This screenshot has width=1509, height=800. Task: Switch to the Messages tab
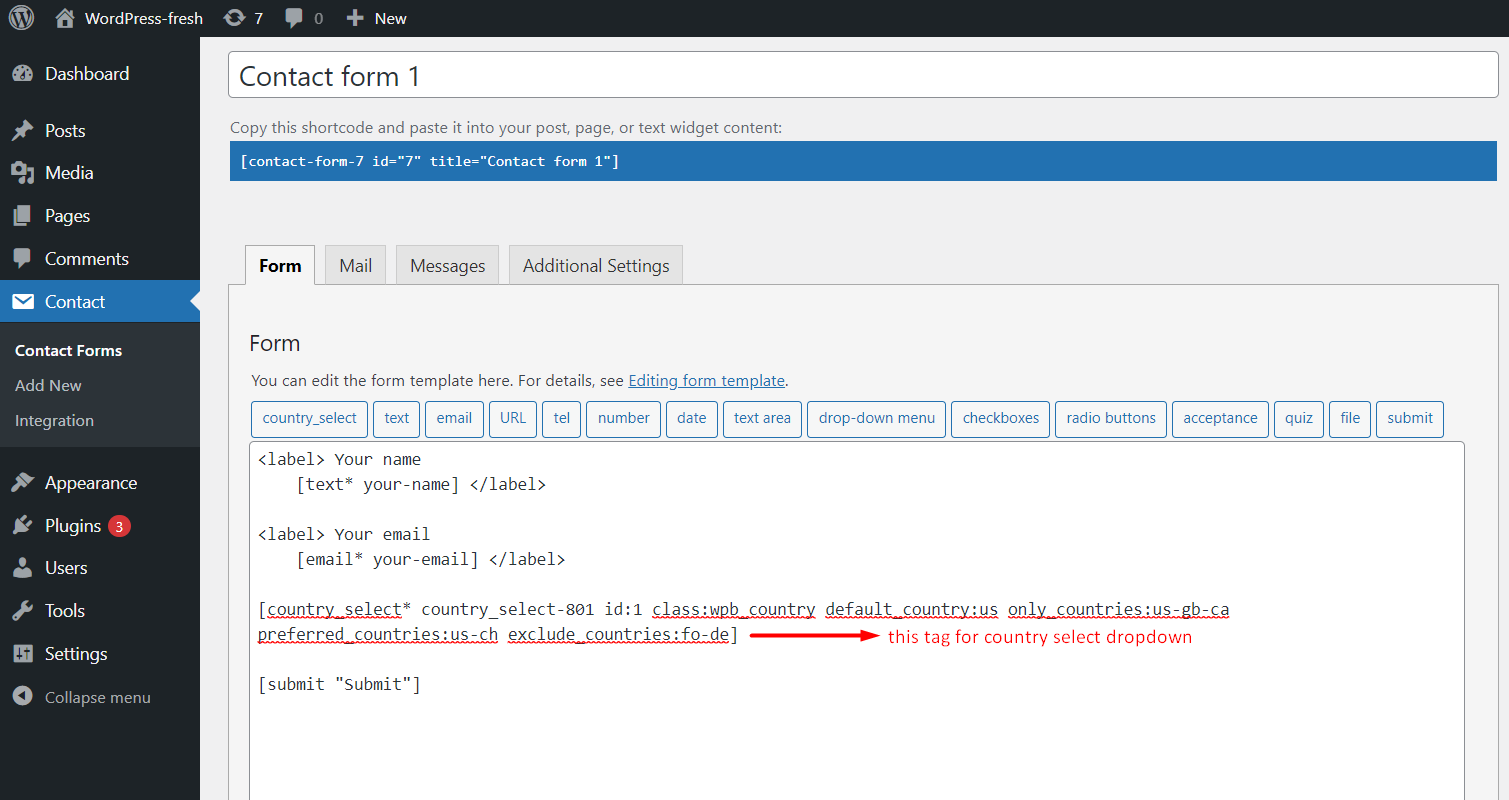click(448, 265)
